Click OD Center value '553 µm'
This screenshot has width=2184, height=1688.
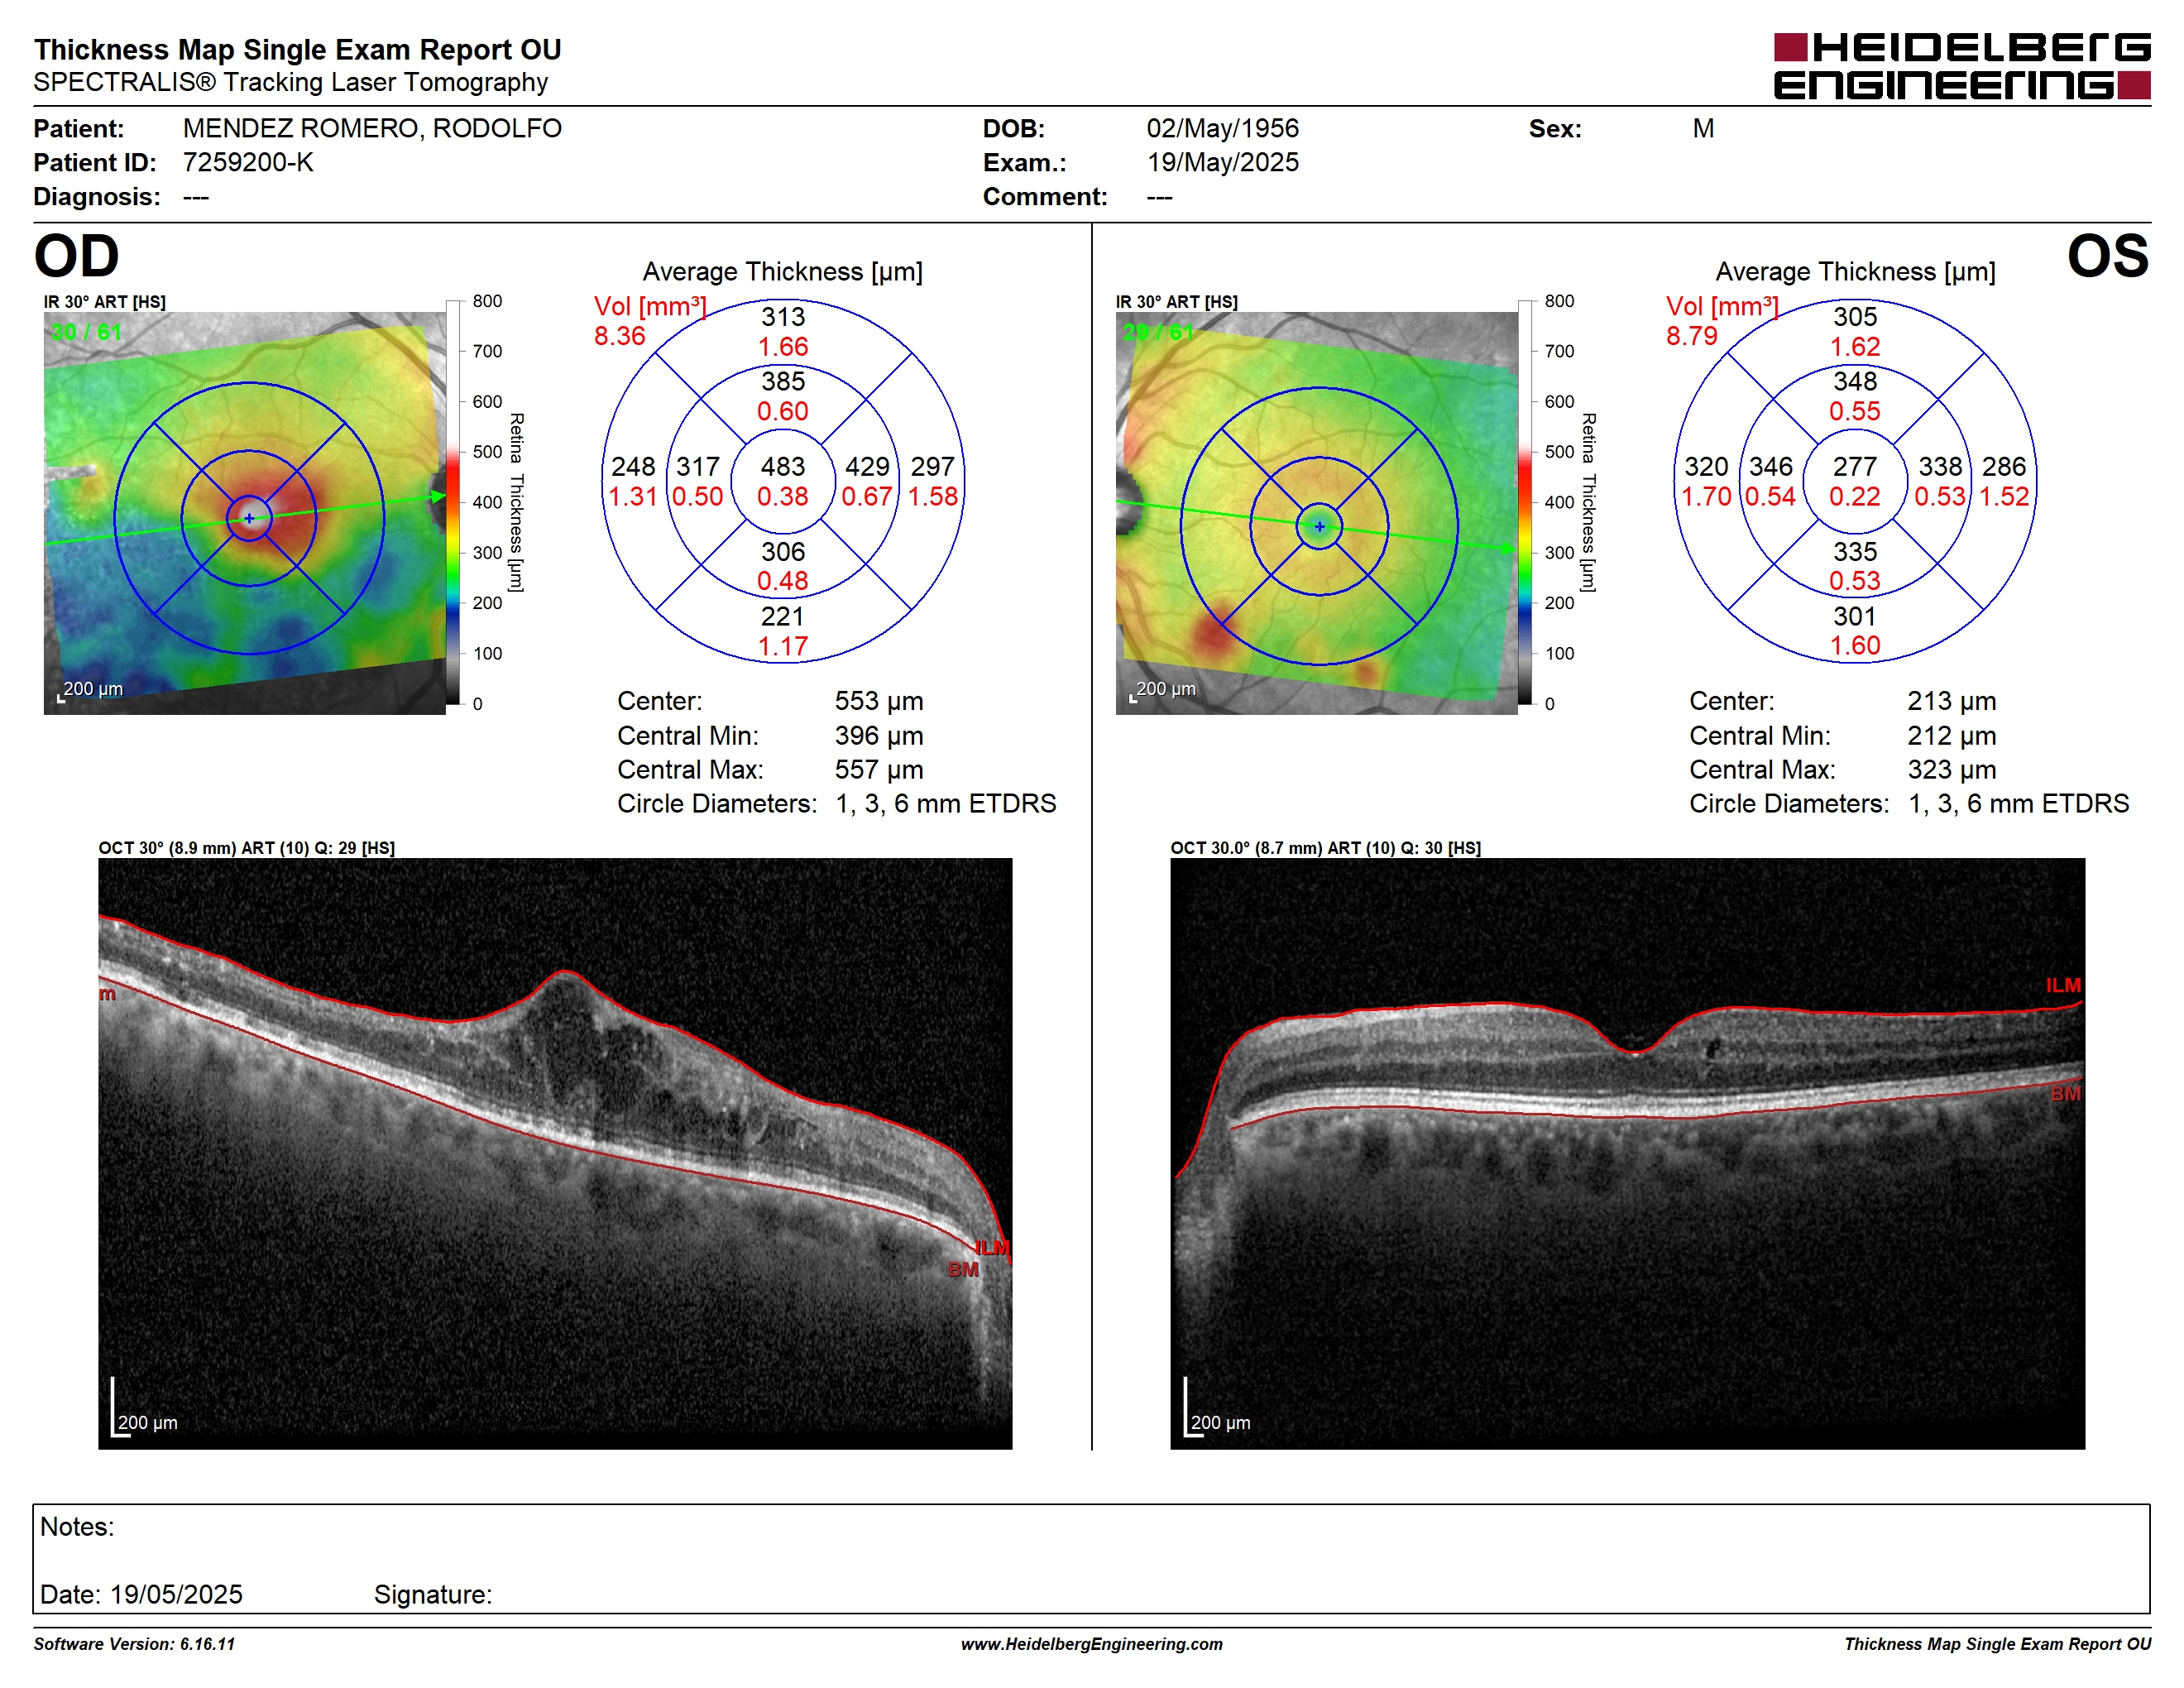click(x=879, y=701)
